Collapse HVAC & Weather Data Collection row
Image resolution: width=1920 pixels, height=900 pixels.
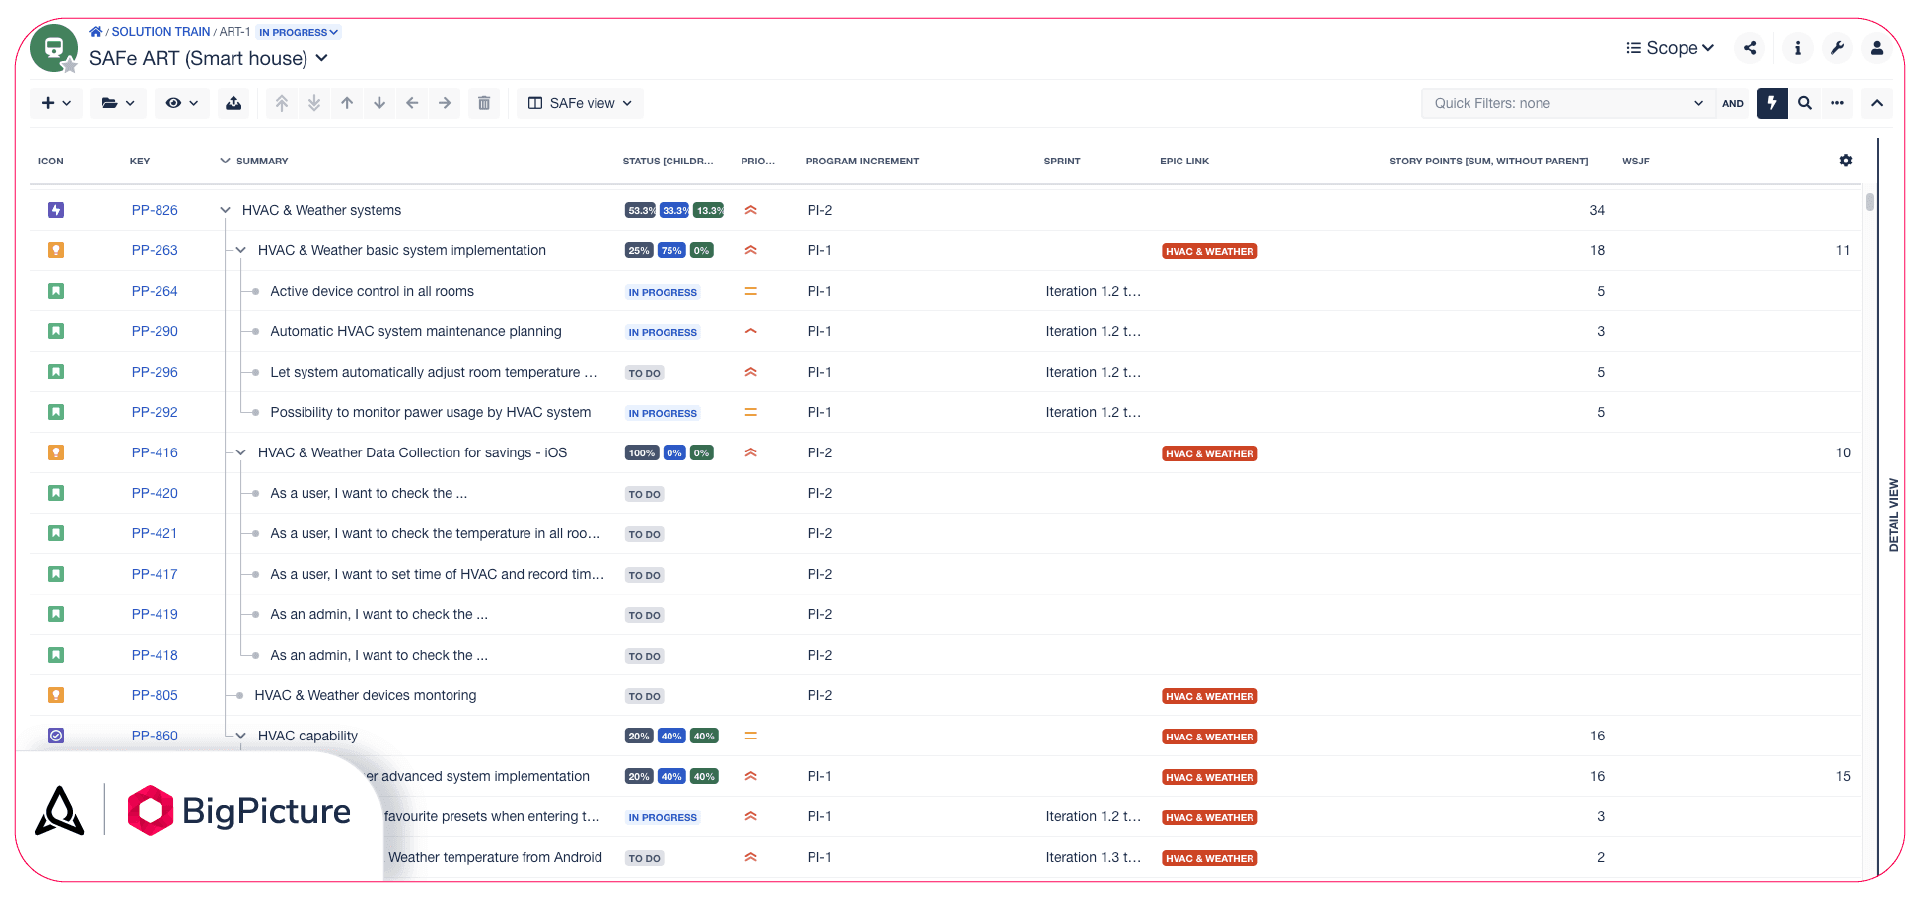[241, 452]
